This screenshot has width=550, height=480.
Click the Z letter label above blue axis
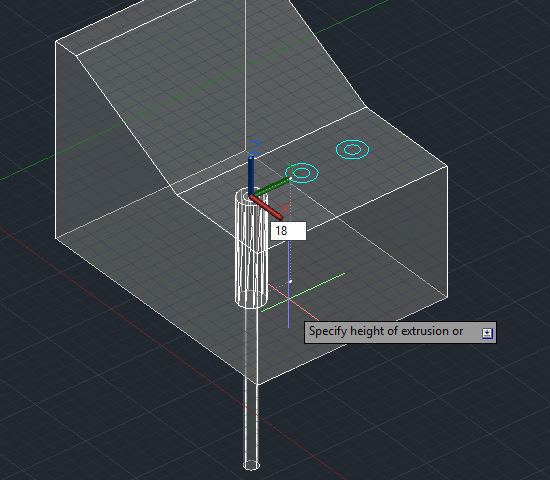pos(255,147)
